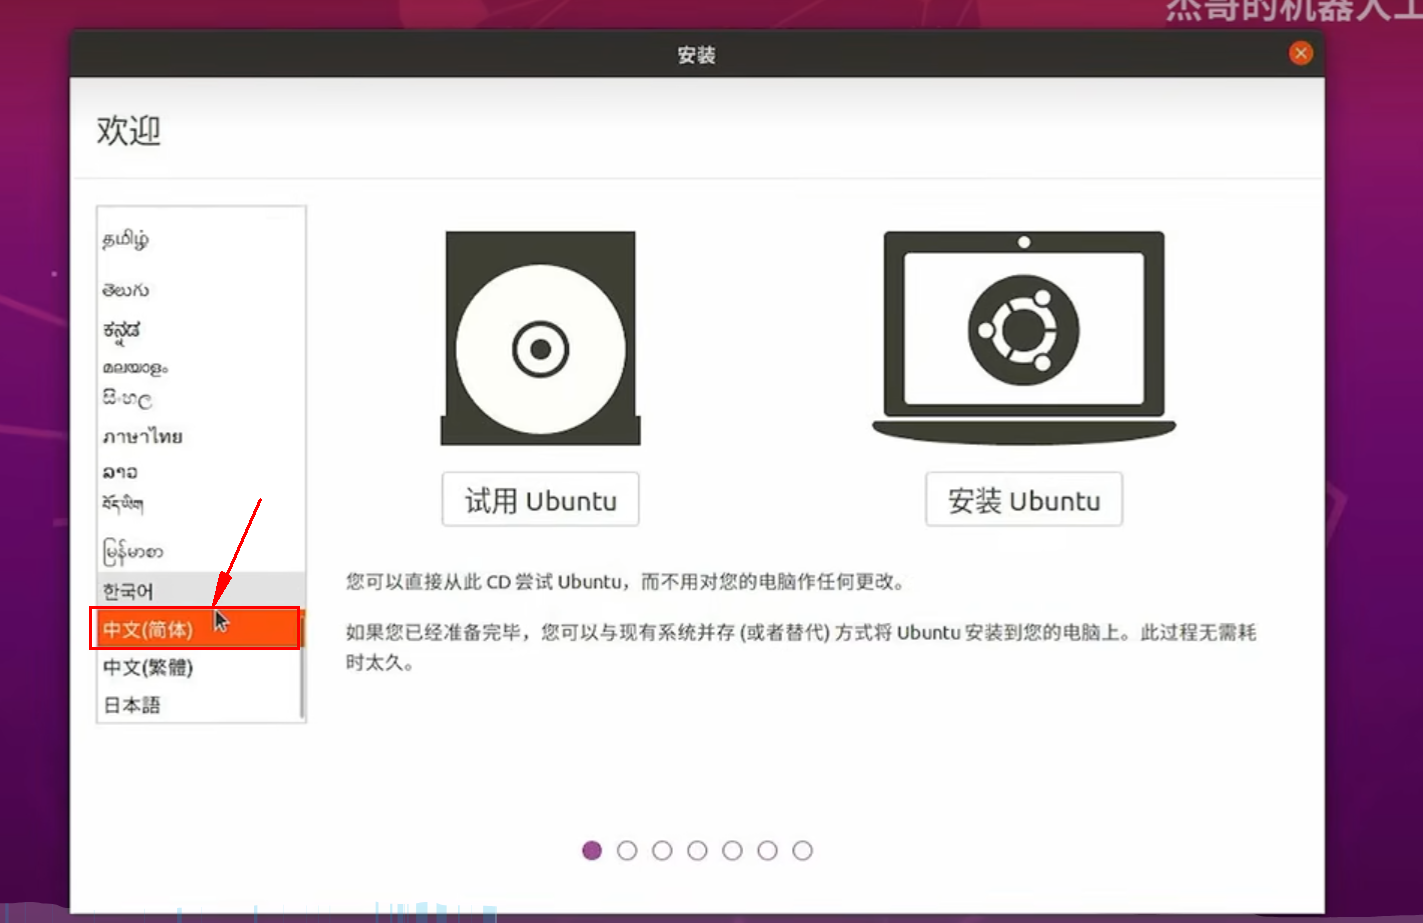Pick తెలుగు from the language list
Image resolution: width=1423 pixels, height=923 pixels.
coord(125,291)
